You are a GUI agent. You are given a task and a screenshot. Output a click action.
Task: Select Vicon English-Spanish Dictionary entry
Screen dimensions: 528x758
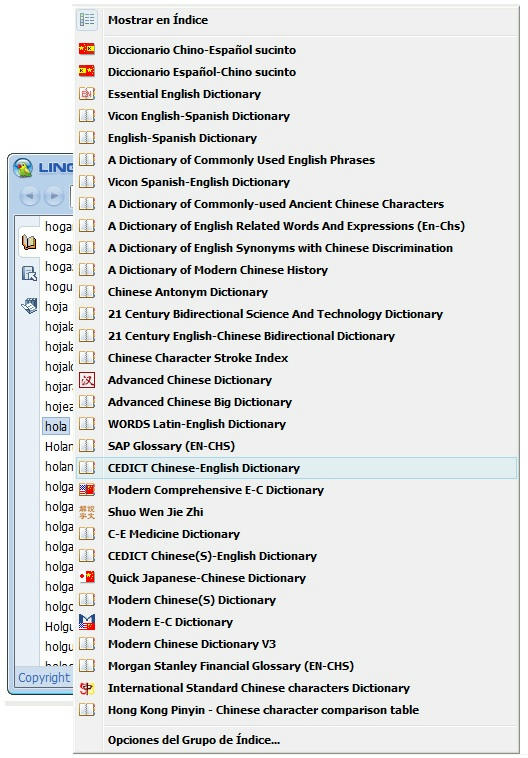pyautogui.click(x=296, y=116)
